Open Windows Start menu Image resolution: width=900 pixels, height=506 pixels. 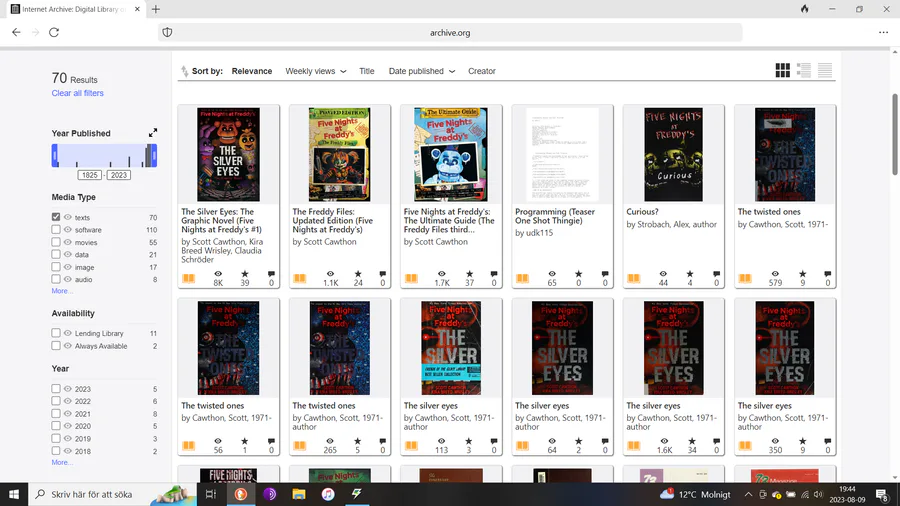14,494
